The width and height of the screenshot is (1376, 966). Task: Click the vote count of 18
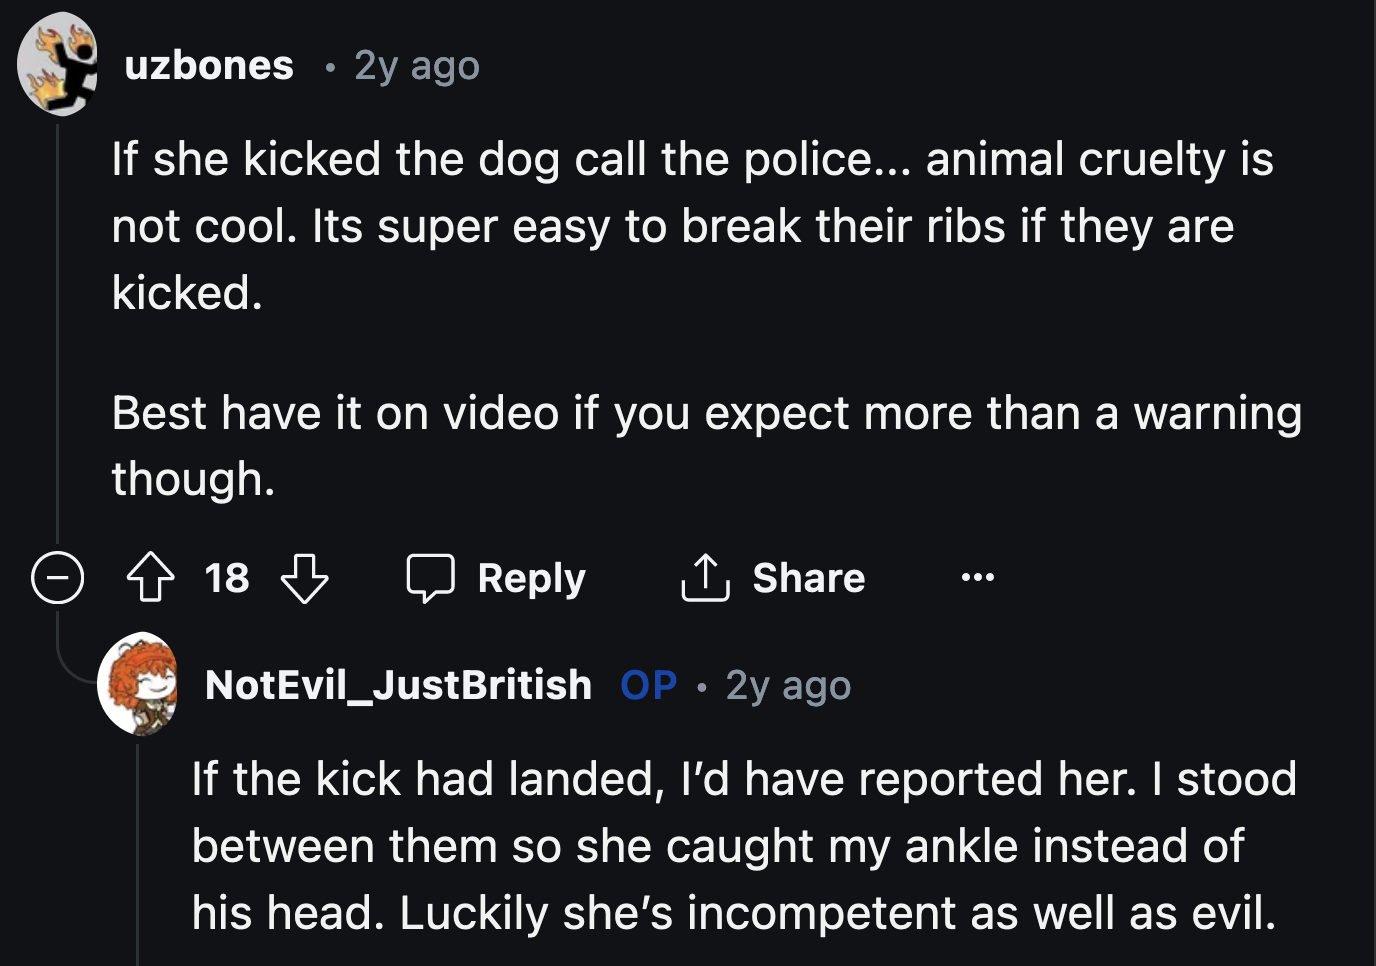pyautogui.click(x=227, y=578)
